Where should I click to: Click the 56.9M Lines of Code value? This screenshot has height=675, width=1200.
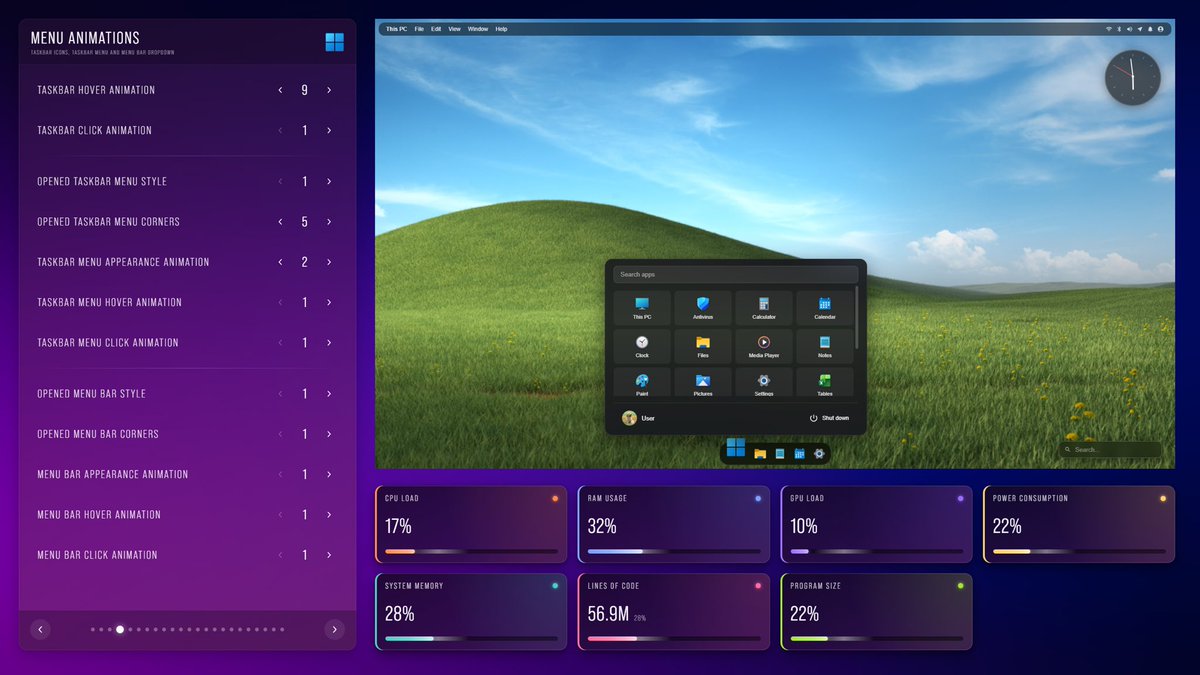point(607,614)
